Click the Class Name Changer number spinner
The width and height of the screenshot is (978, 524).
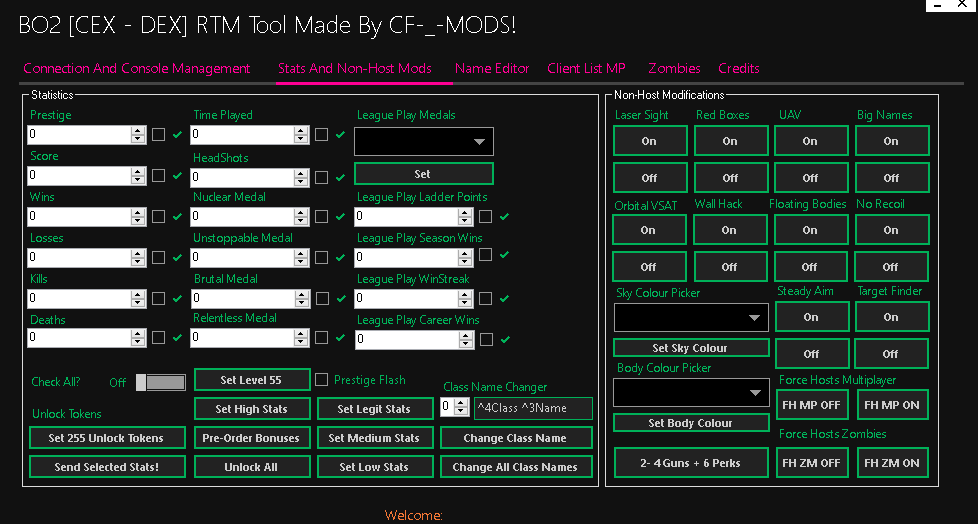click(461, 407)
